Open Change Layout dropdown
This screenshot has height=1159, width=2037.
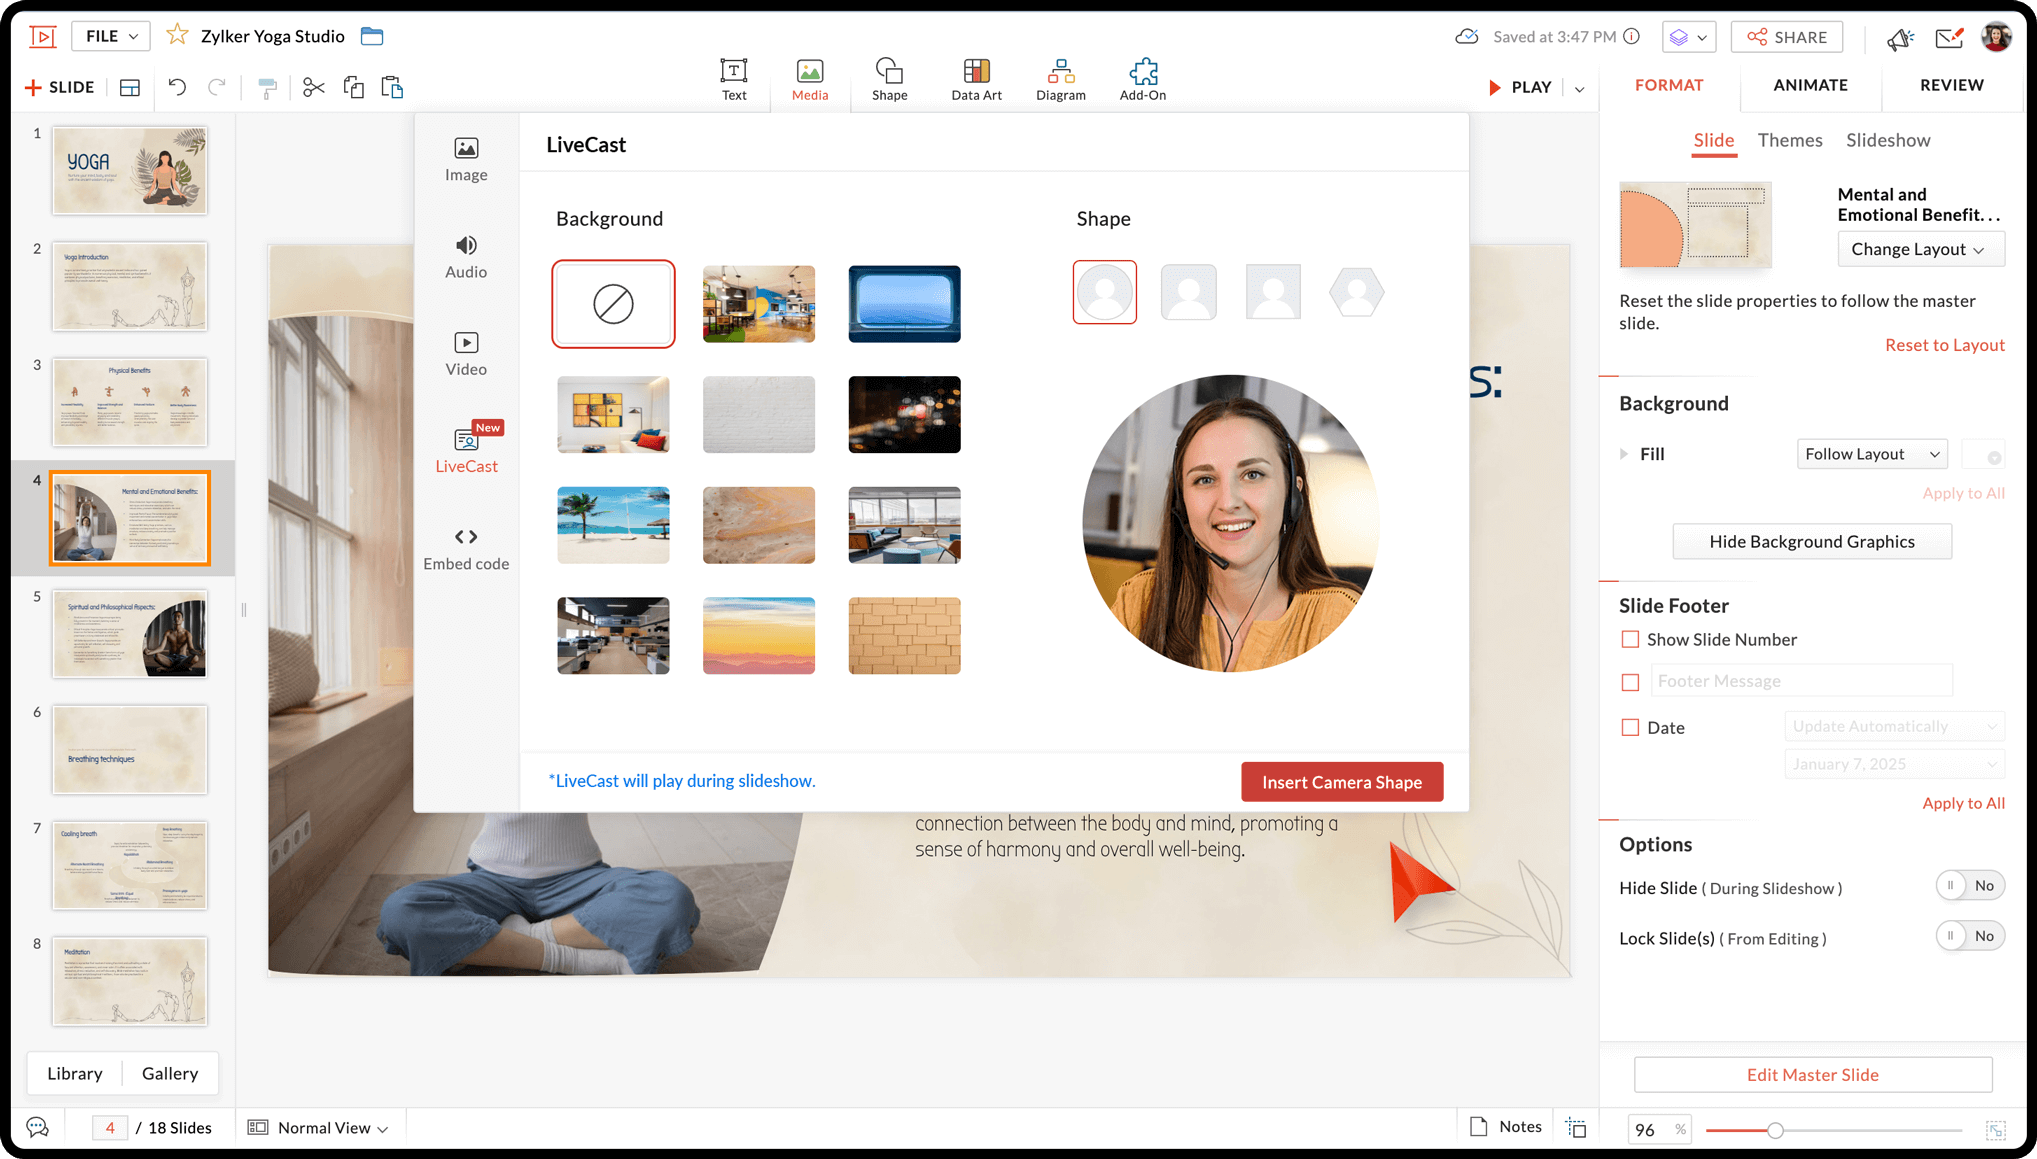(x=1920, y=249)
